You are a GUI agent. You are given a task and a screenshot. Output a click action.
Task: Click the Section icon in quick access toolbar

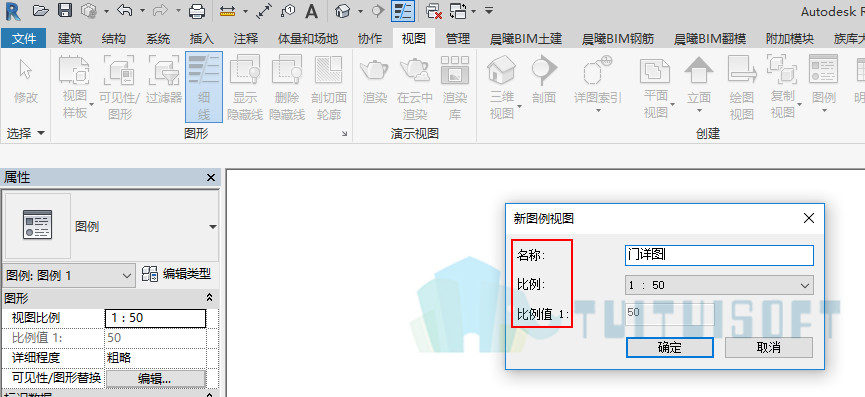point(378,10)
